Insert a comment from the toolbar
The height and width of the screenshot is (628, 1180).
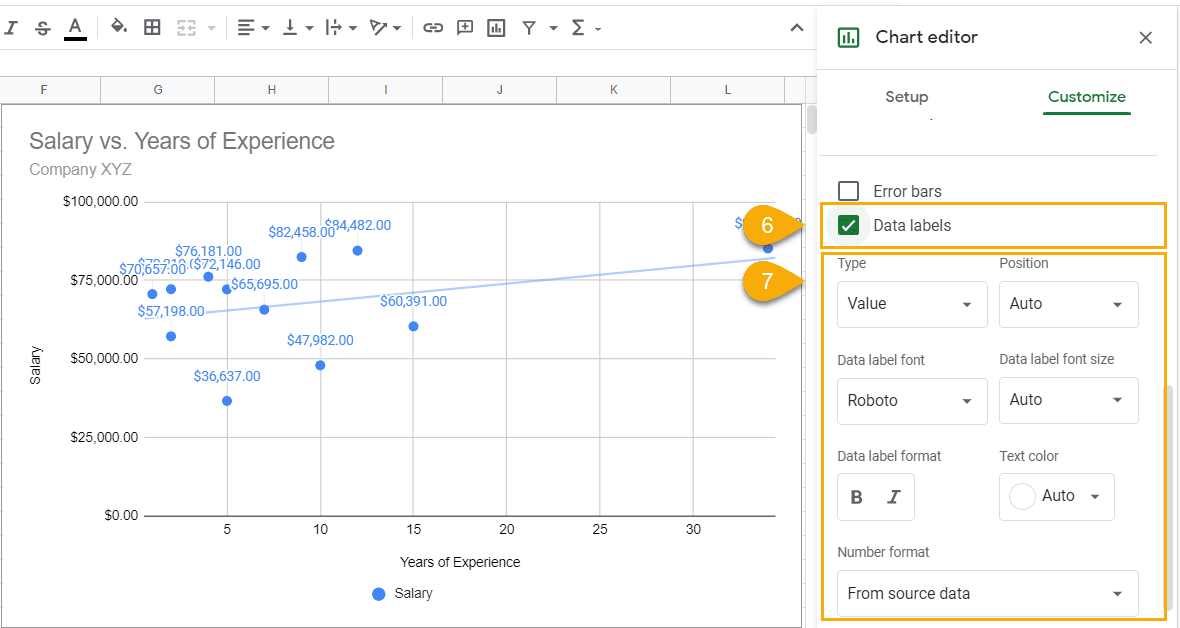point(464,27)
